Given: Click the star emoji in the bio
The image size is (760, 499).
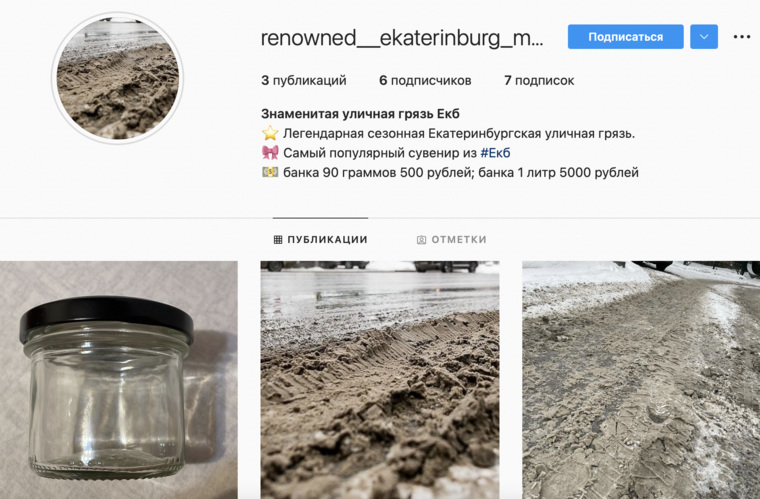Looking at the screenshot, I should pyautogui.click(x=270, y=133).
